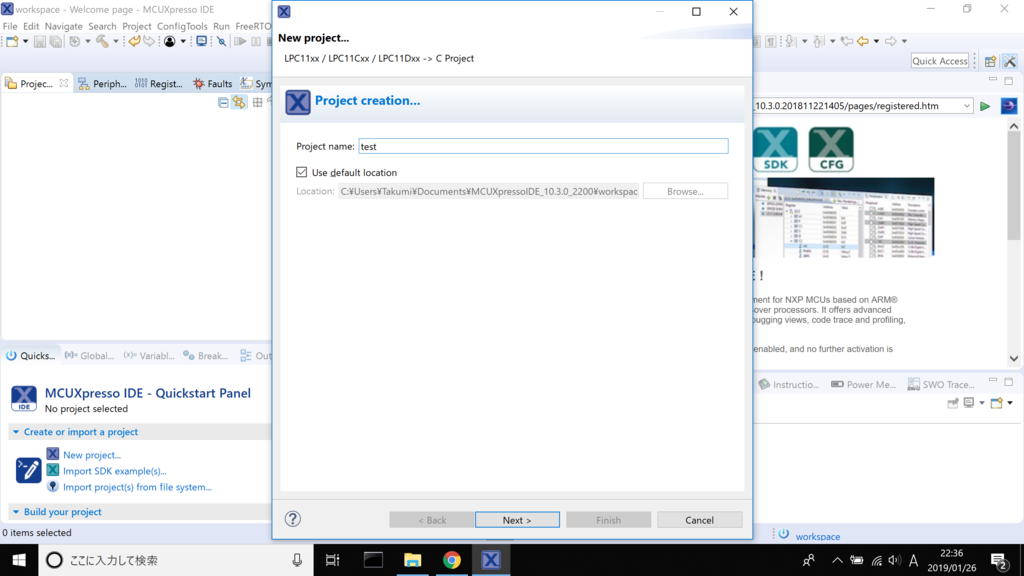Click the grey Forward navigation arrow
This screenshot has height=576, width=1024.
891,41
